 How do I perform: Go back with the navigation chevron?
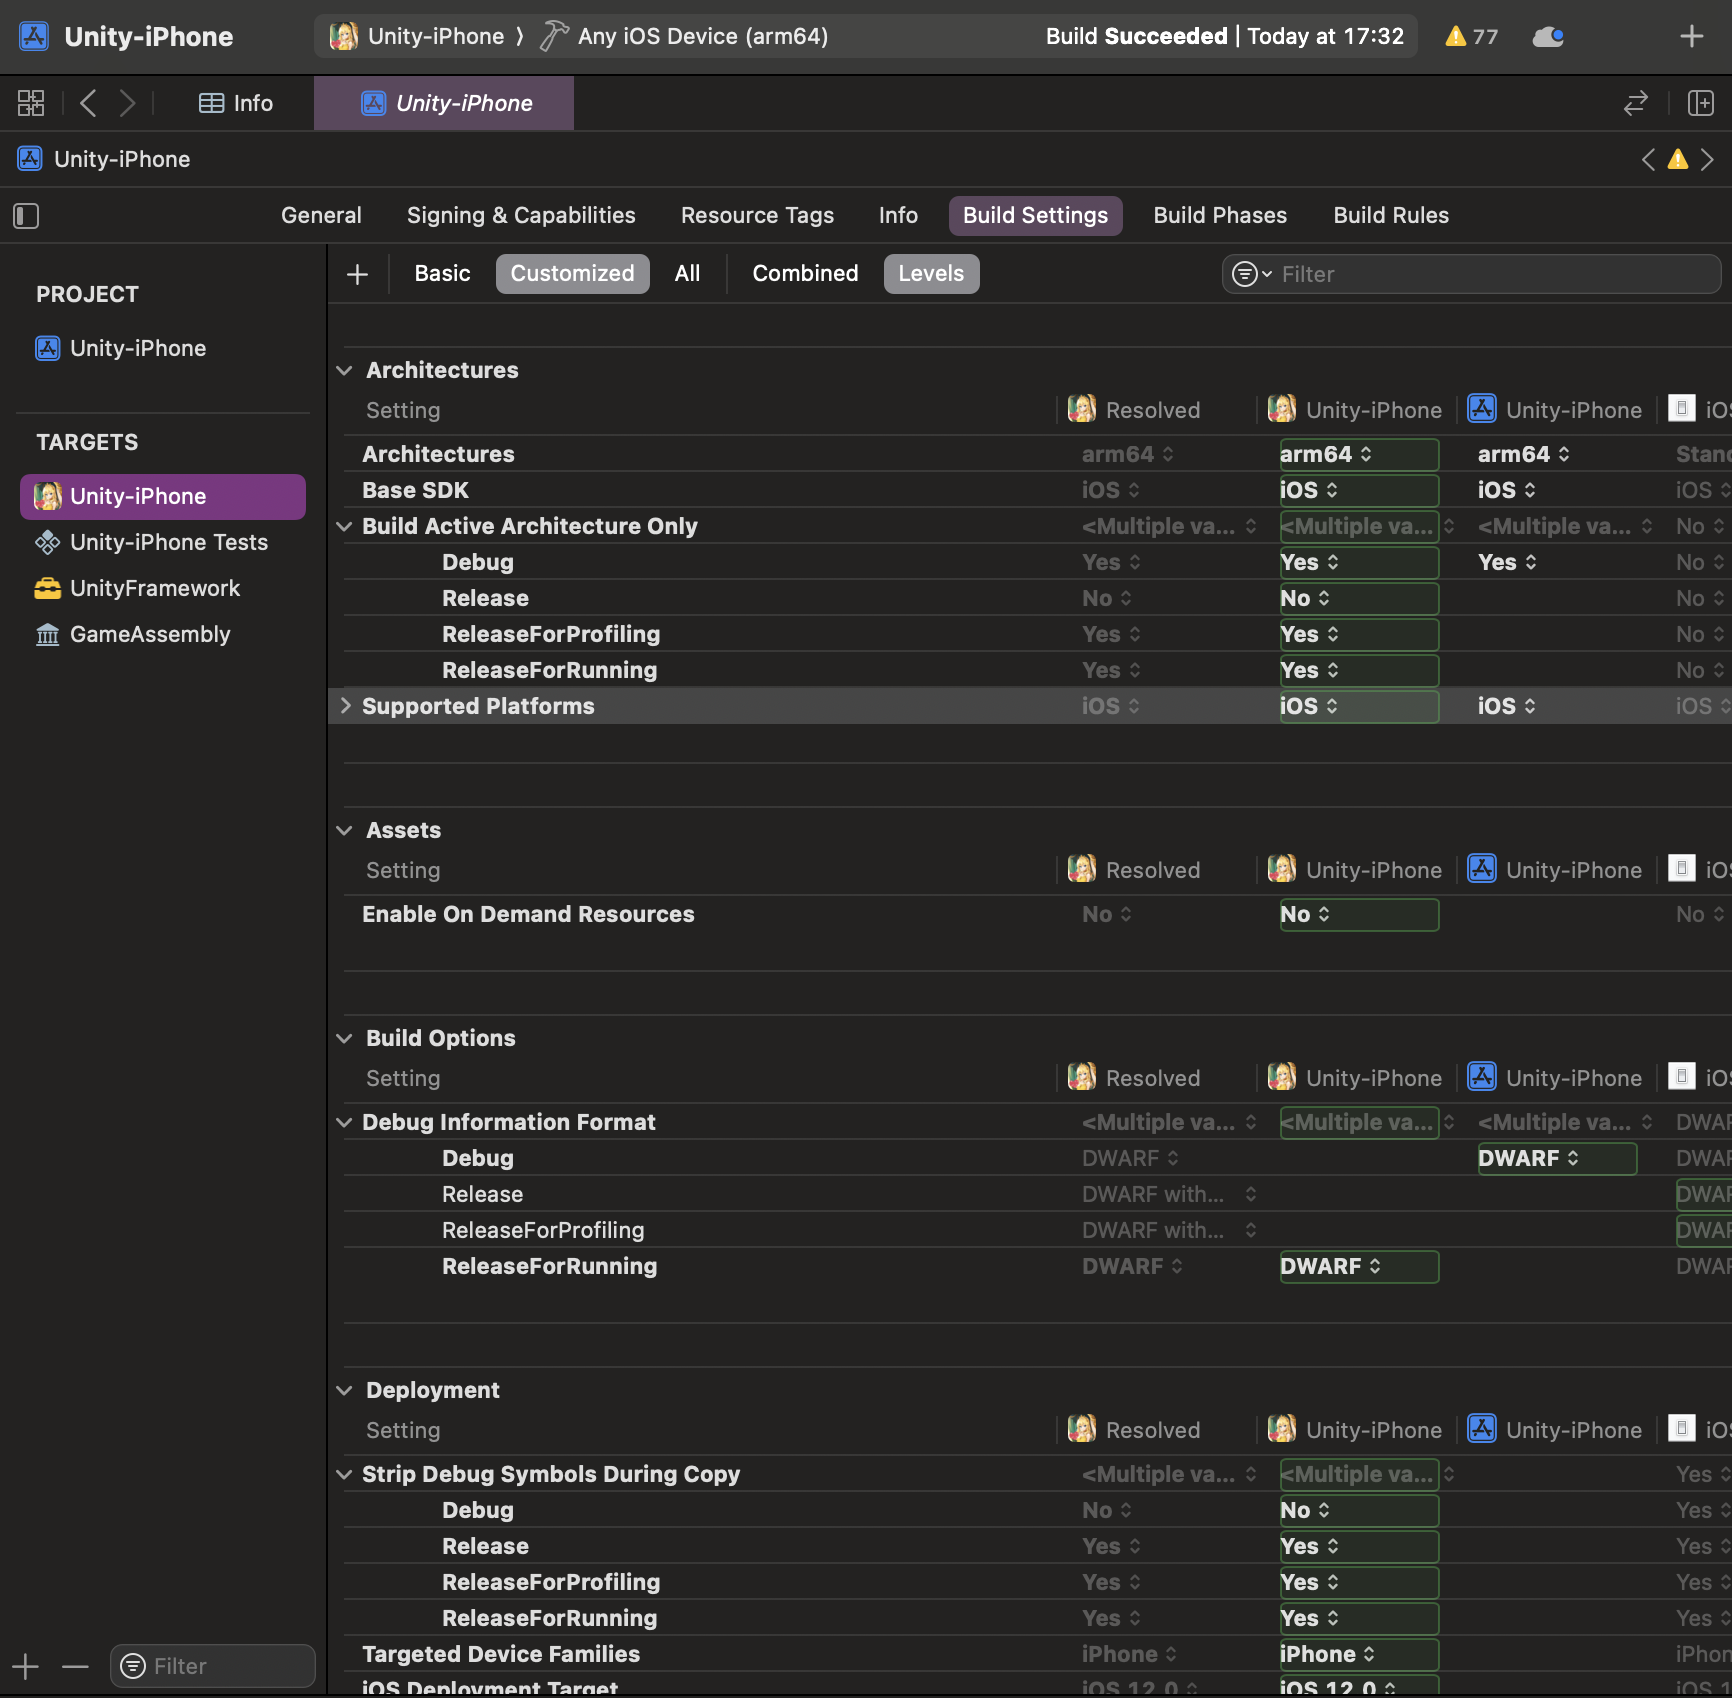coord(89,103)
